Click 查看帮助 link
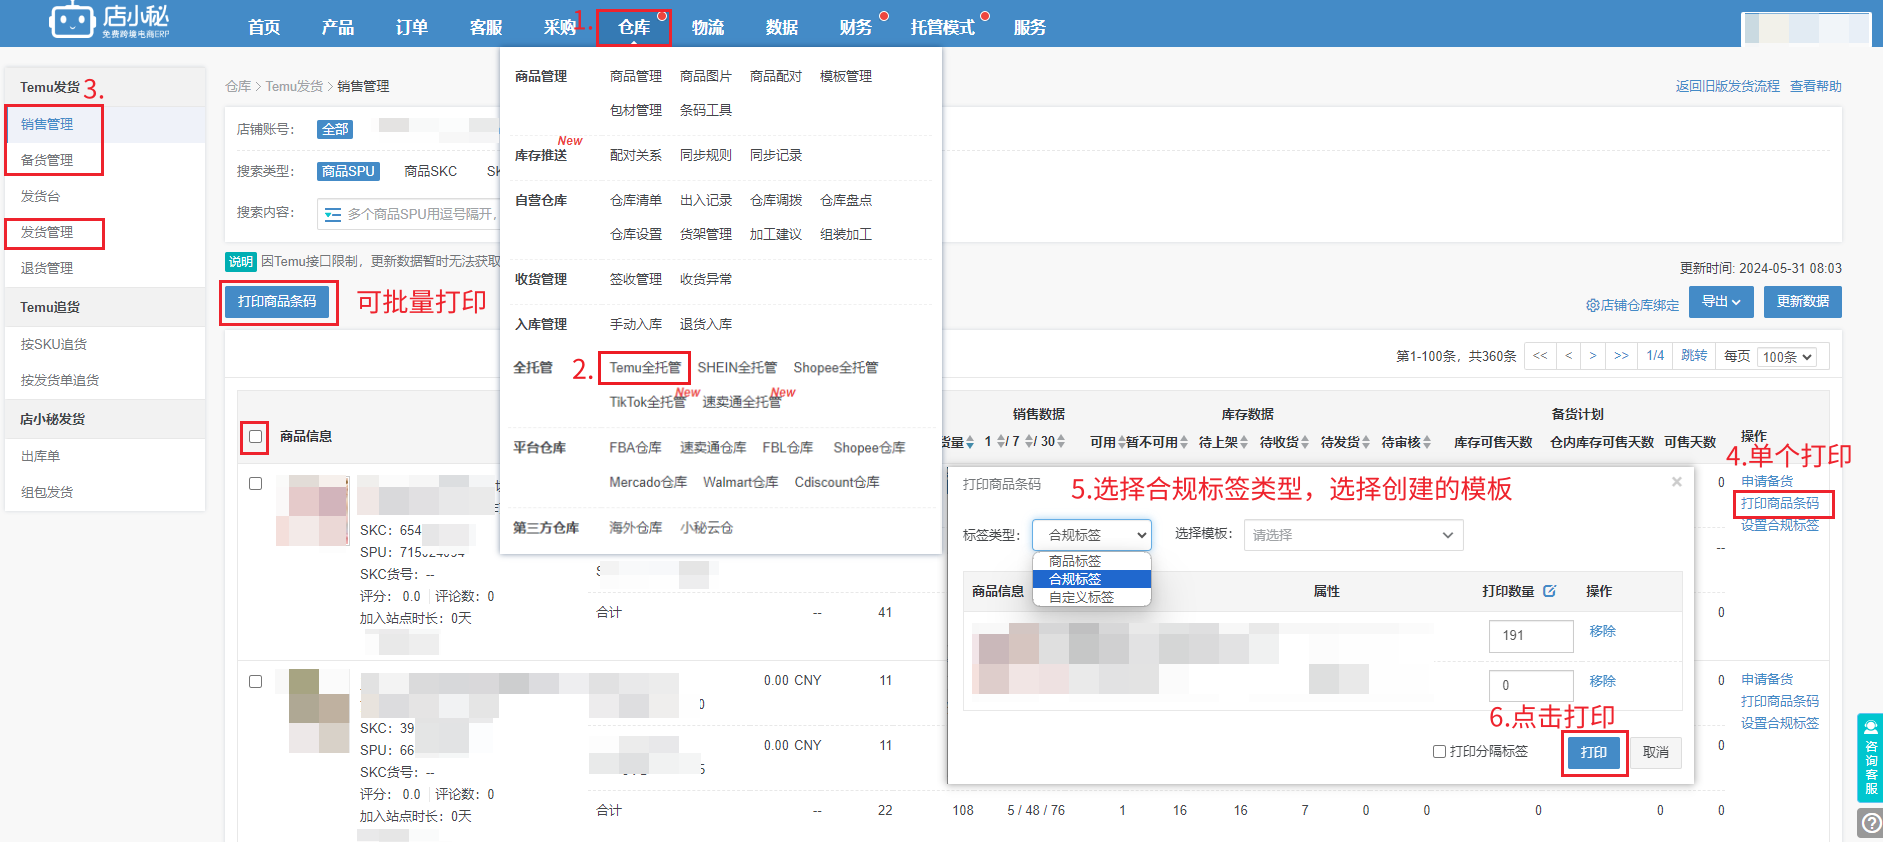Viewport: 1883px width, 842px height. click(x=1816, y=86)
